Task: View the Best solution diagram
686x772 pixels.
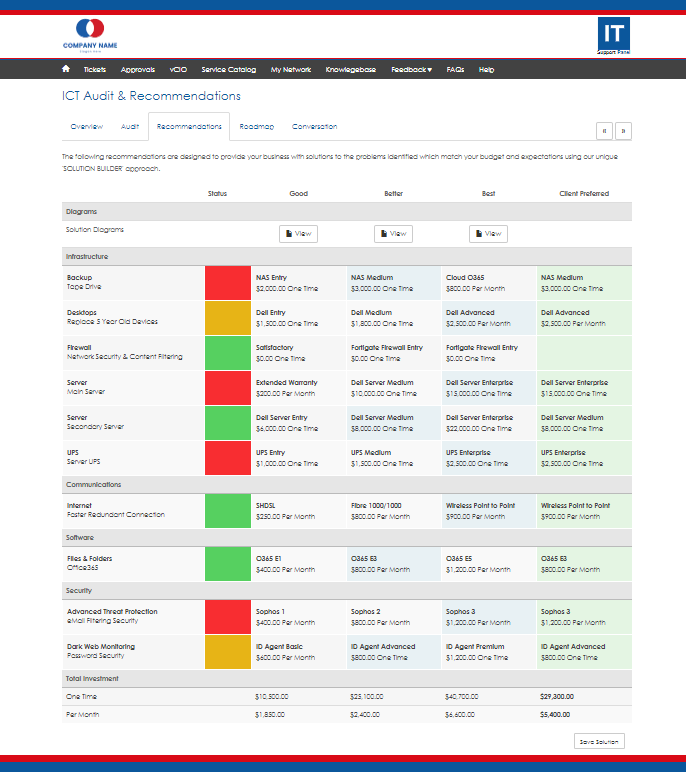Action: click(x=488, y=234)
